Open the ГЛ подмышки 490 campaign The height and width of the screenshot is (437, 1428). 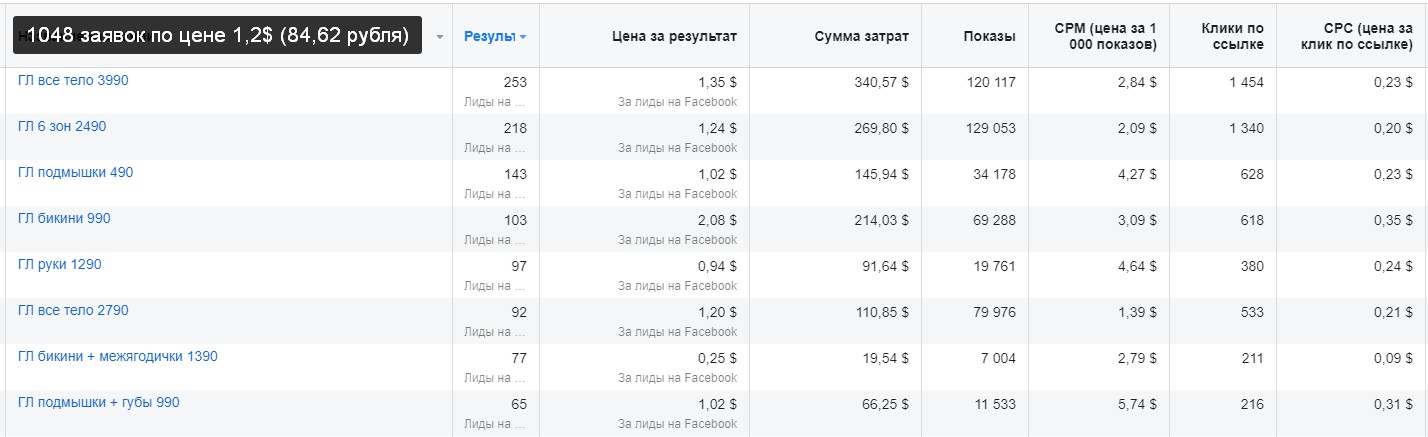point(75,172)
